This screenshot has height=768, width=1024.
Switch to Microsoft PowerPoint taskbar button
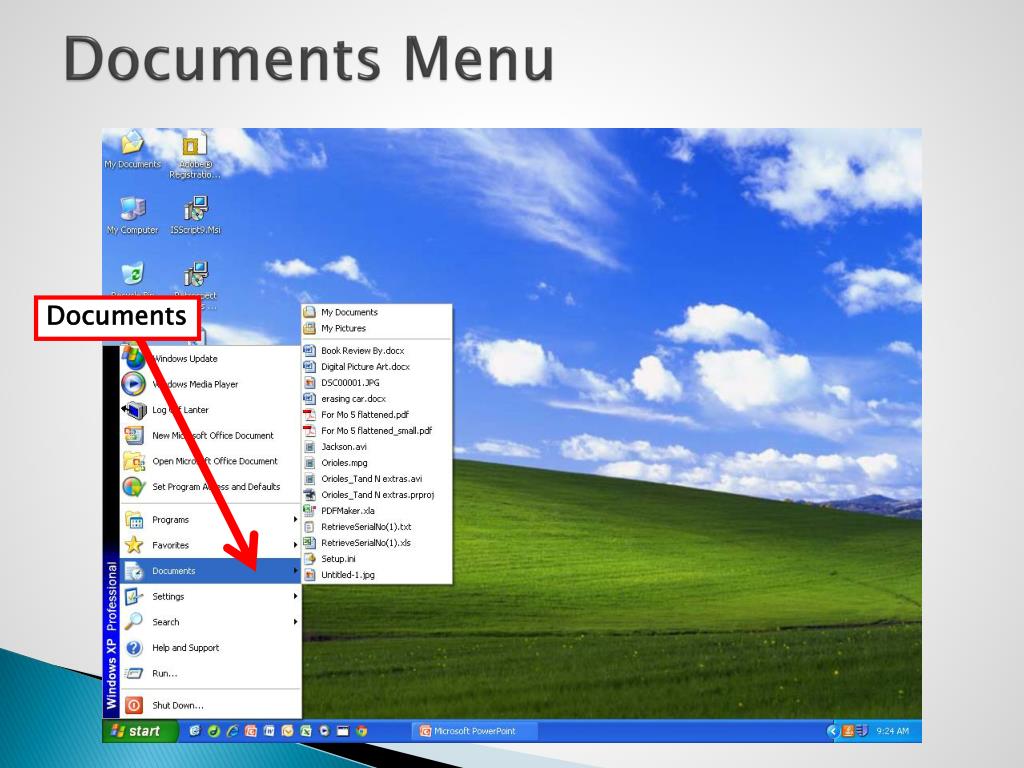tap(475, 731)
